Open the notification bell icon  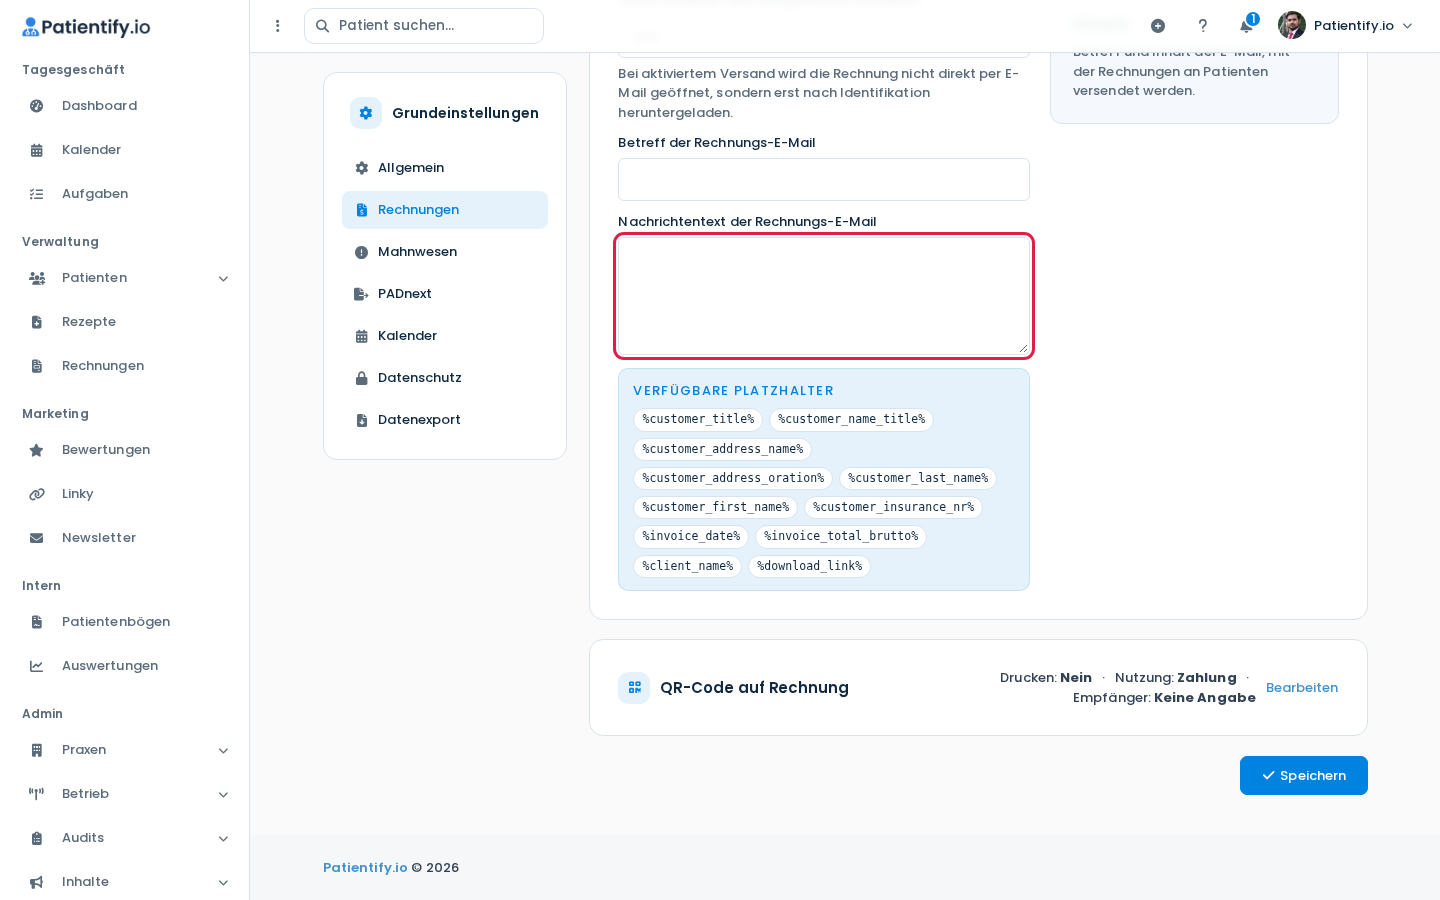1246,26
